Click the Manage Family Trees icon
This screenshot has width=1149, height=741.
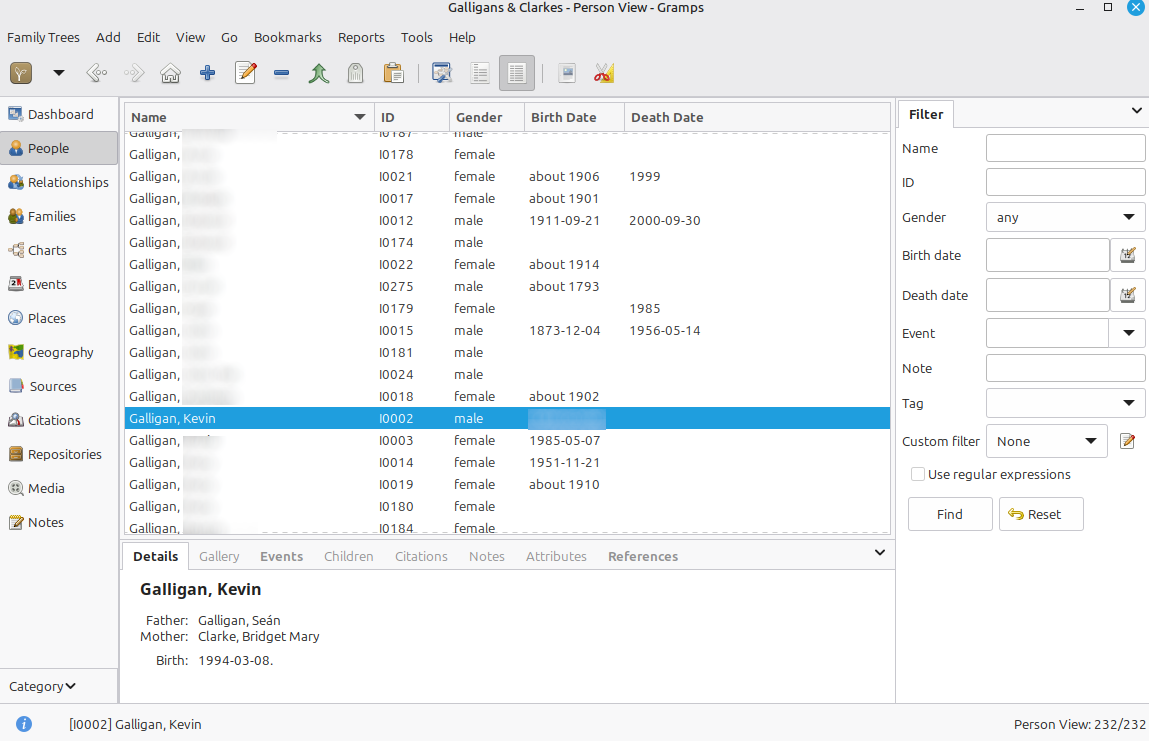click(22, 73)
